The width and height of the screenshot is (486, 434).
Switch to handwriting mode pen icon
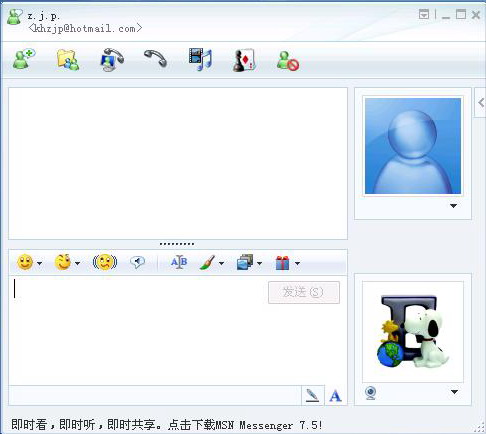click(x=312, y=396)
